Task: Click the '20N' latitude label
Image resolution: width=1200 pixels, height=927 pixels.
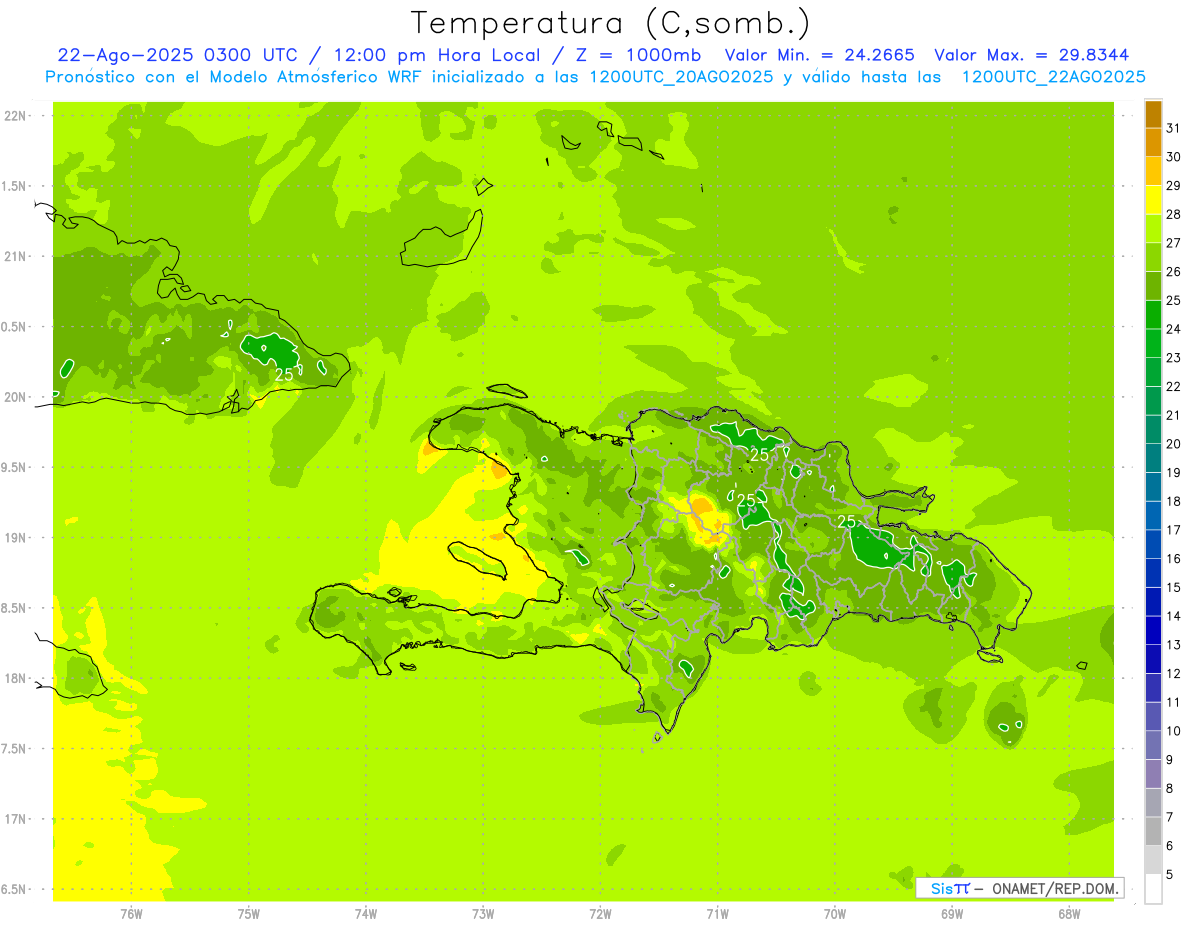Action: tap(15, 397)
